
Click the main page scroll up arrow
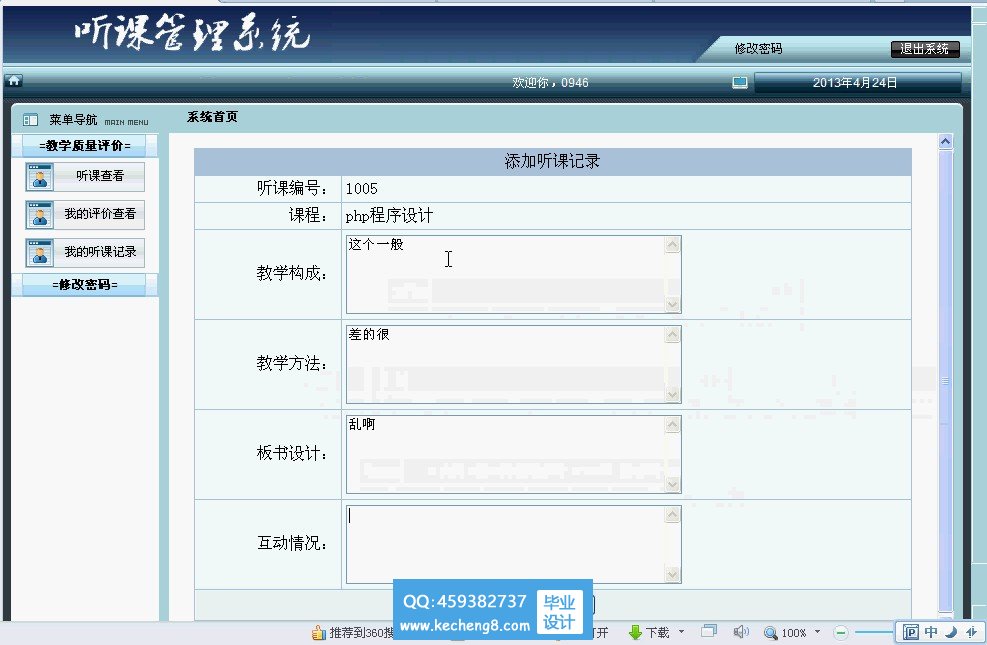coord(945,142)
